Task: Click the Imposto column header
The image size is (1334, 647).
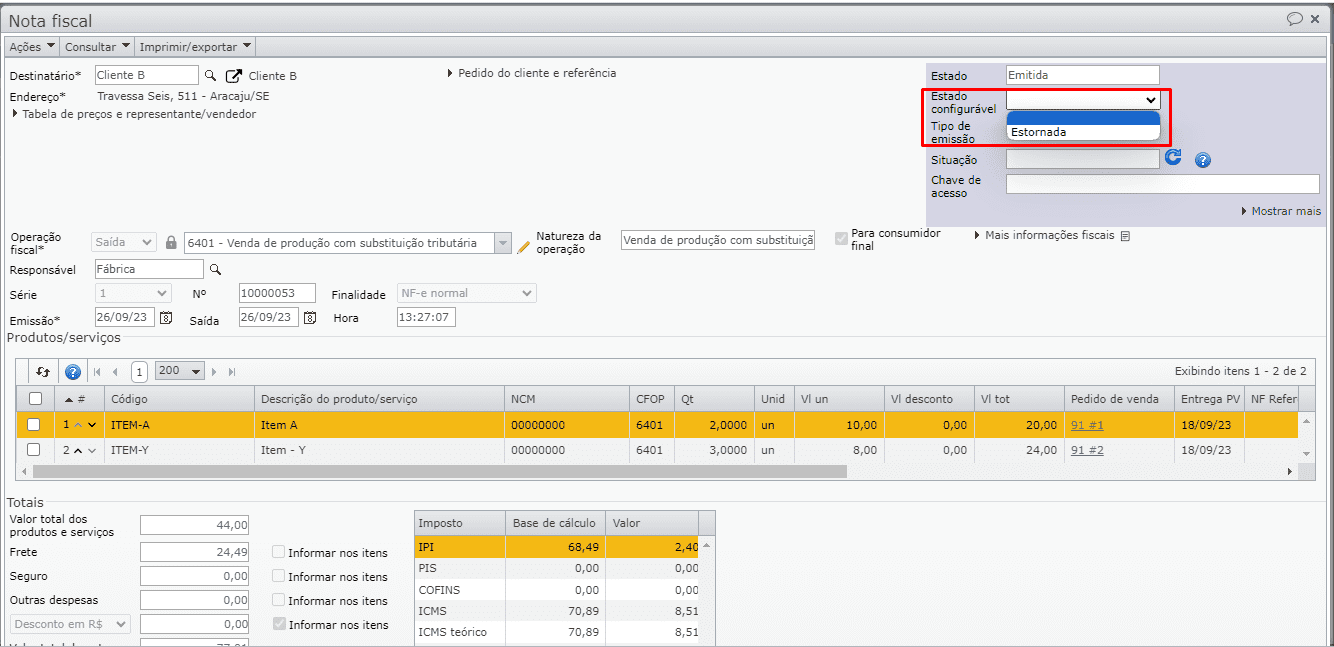Action: pos(460,523)
